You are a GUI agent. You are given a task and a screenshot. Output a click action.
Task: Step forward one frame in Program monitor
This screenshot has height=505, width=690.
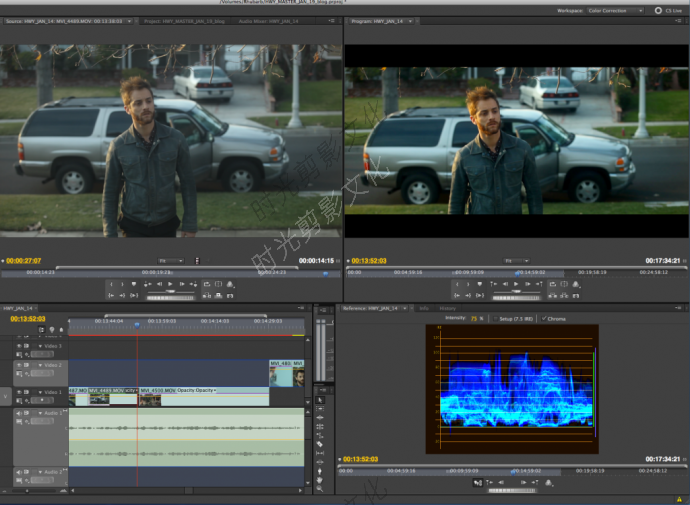[528, 284]
